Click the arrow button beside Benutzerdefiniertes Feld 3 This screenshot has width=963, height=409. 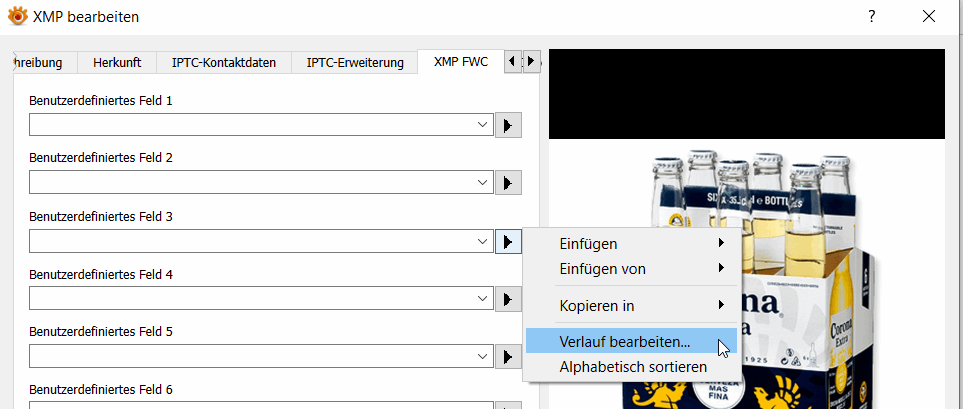click(509, 241)
